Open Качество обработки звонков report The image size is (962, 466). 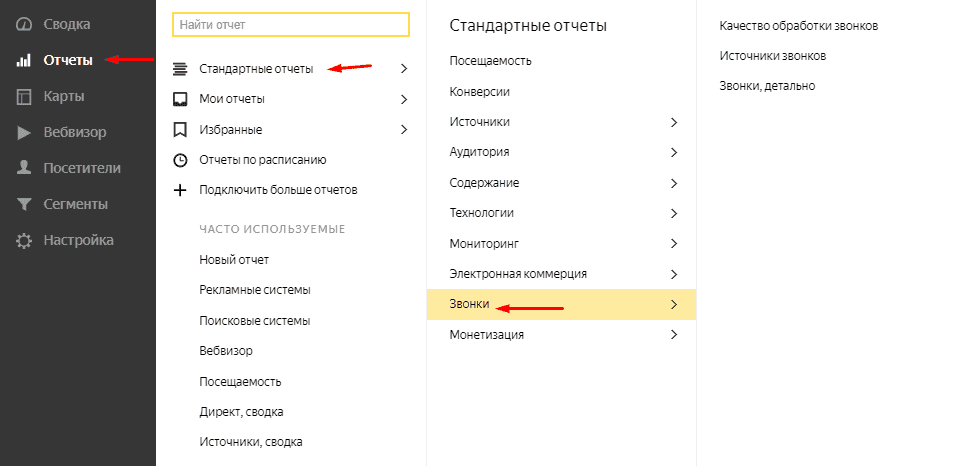pyautogui.click(x=798, y=26)
